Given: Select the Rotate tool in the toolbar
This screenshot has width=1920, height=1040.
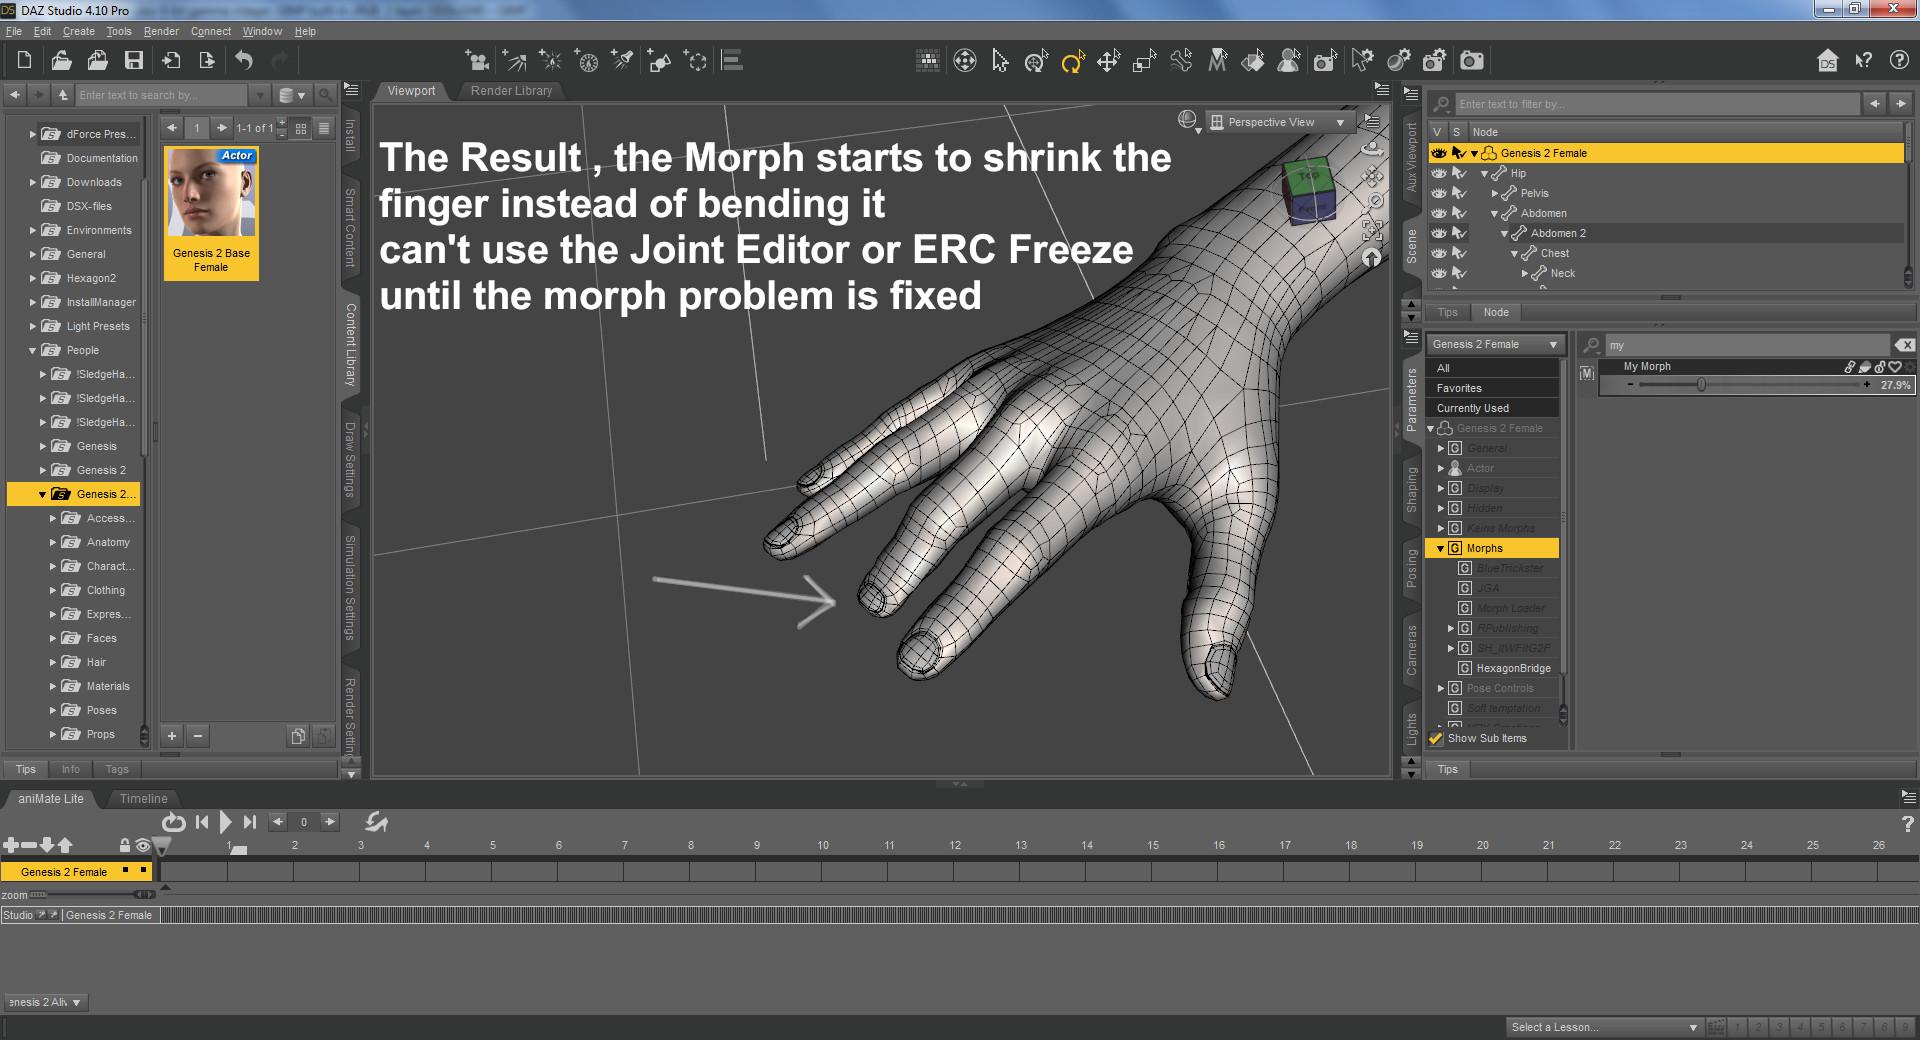Looking at the screenshot, I should pyautogui.click(x=1071, y=61).
